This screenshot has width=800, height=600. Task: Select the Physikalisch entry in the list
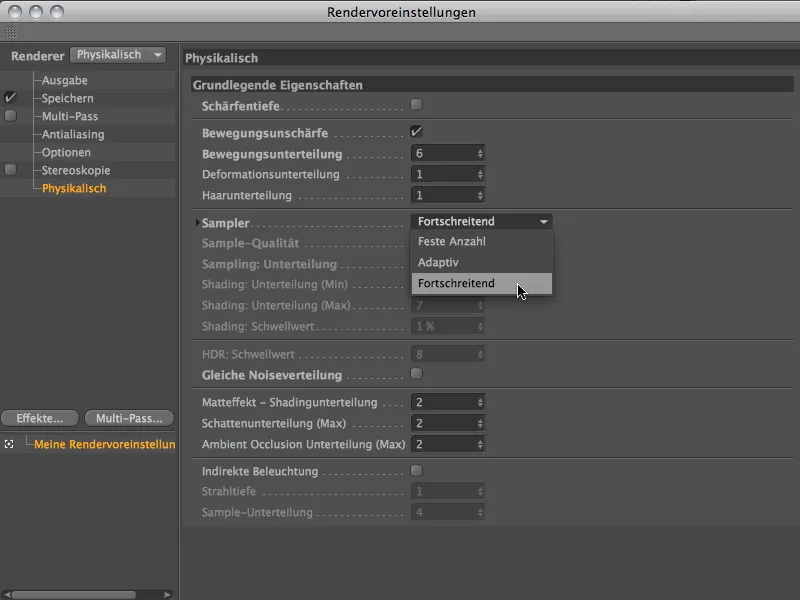click(x=74, y=188)
